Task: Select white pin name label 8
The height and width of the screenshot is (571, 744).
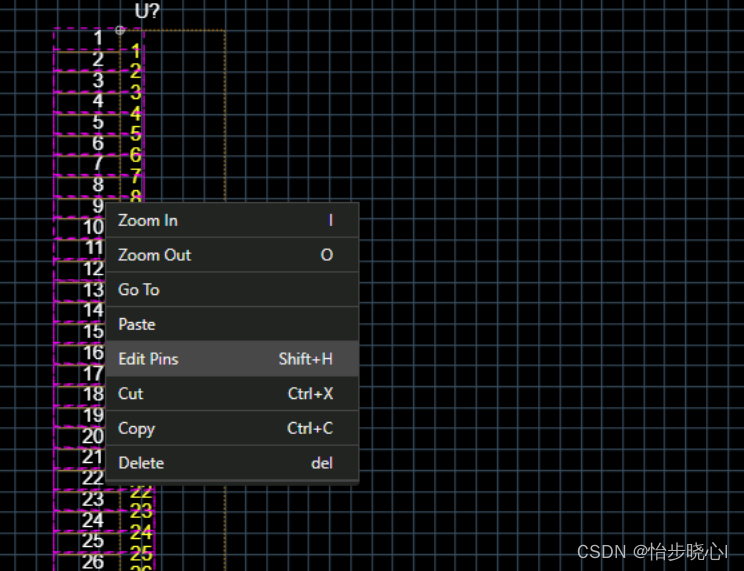Action: pos(97,185)
